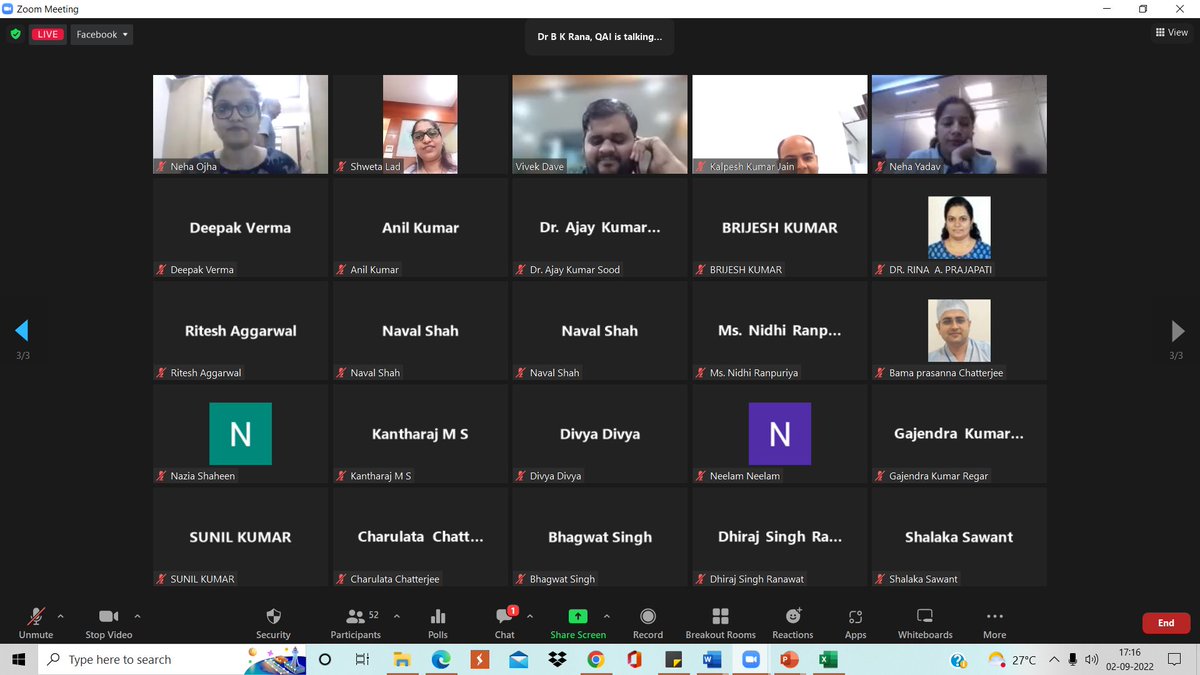Screen dimensions: 1200x675
Task: Unmute the microphone in Zoom
Action: pyautogui.click(x=36, y=622)
